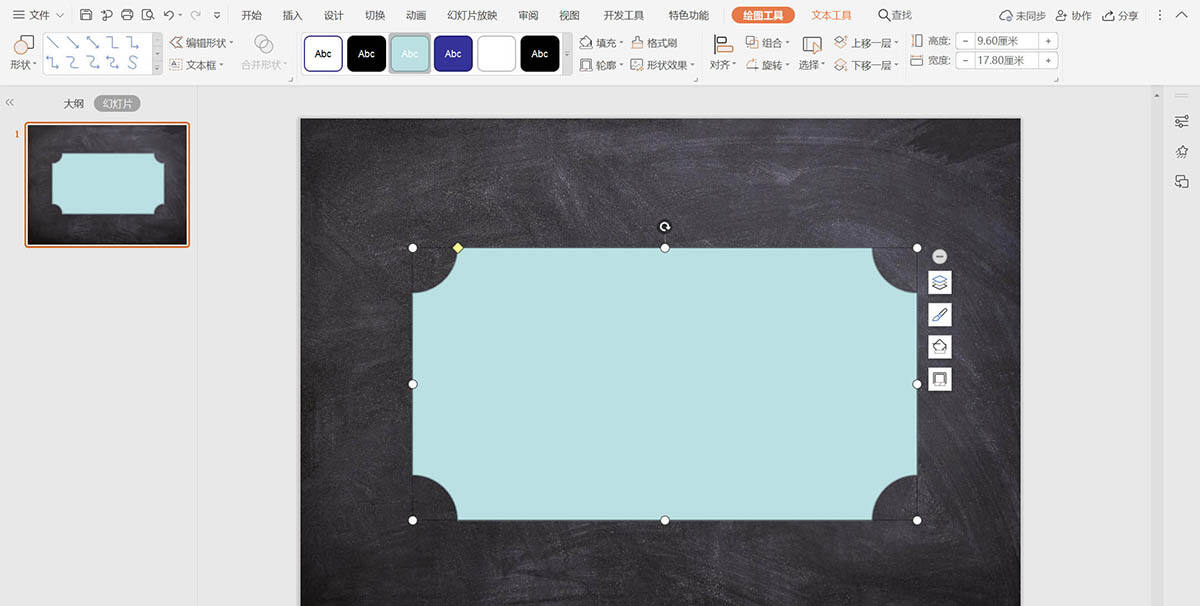Image resolution: width=1200 pixels, height=606 pixels.
Task: Open the Fill (填充) dropdown
Action: (601, 43)
